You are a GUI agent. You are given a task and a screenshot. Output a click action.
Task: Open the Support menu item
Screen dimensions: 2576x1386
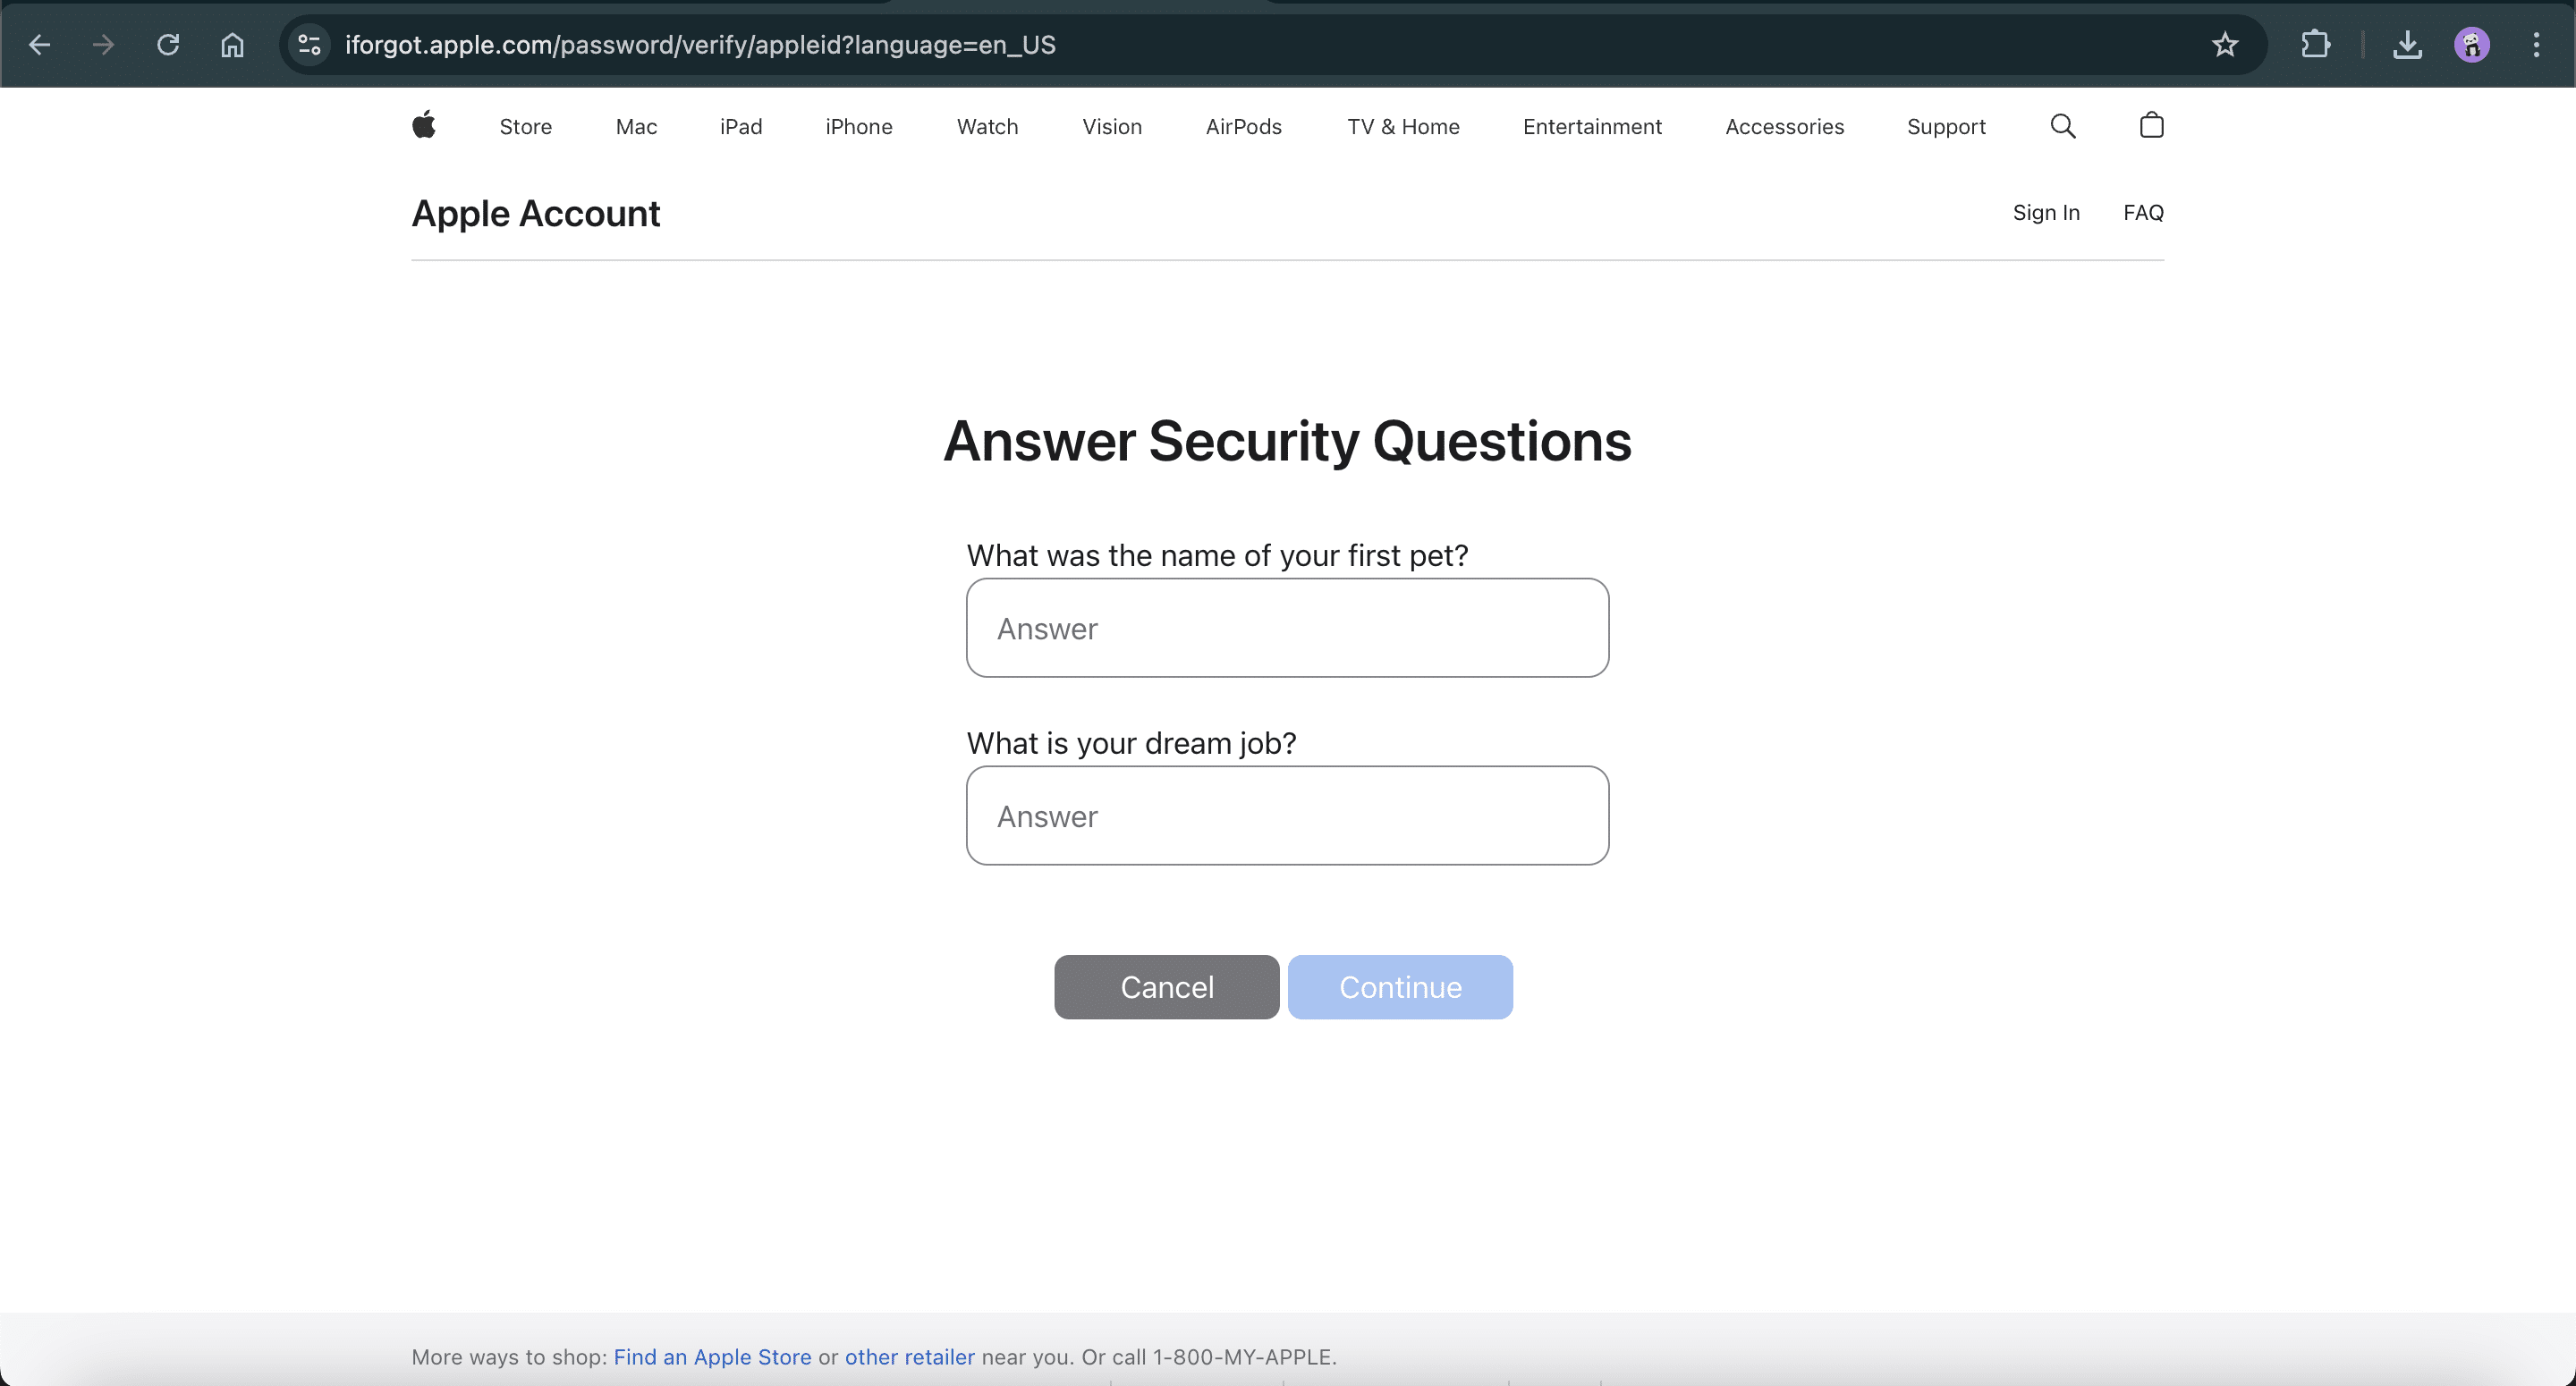[x=1946, y=127]
